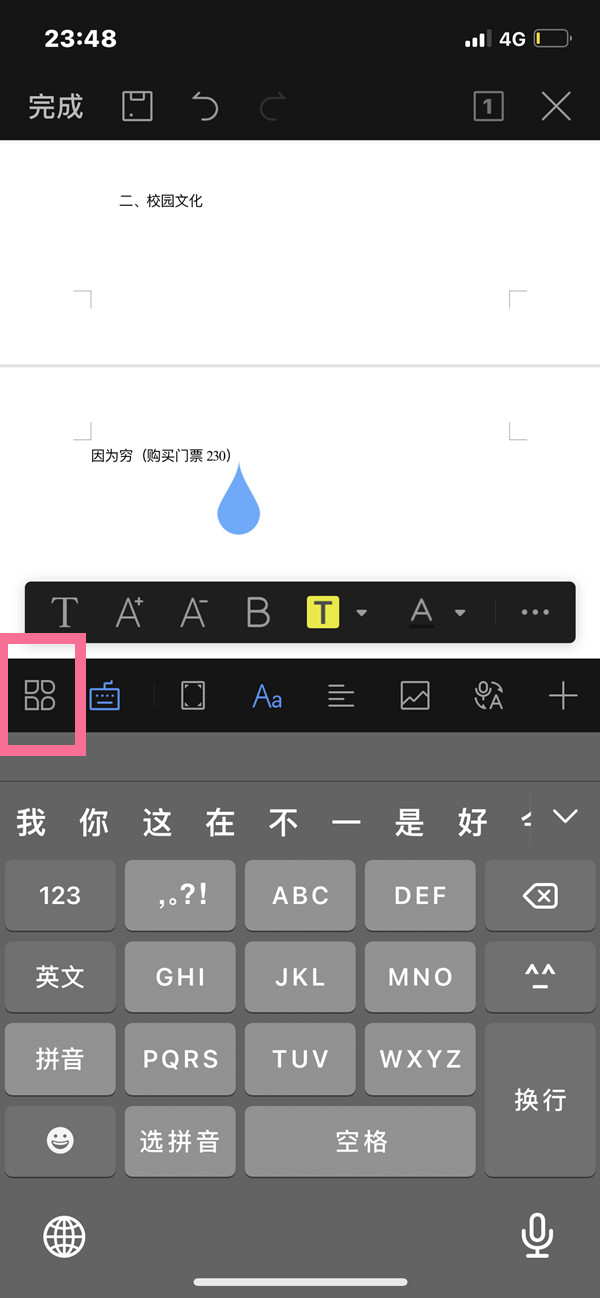The image size is (600, 1298).
Task: Open the four-squares tools panel icon
Action: [40, 695]
